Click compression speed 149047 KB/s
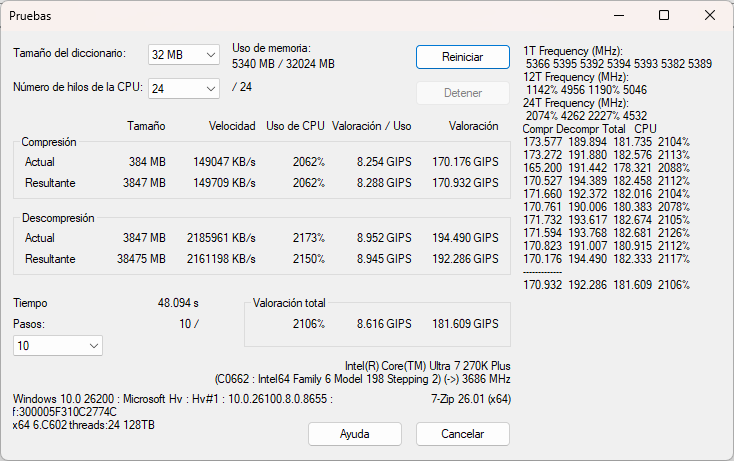Image resolution: width=734 pixels, height=461 pixels. [224, 162]
